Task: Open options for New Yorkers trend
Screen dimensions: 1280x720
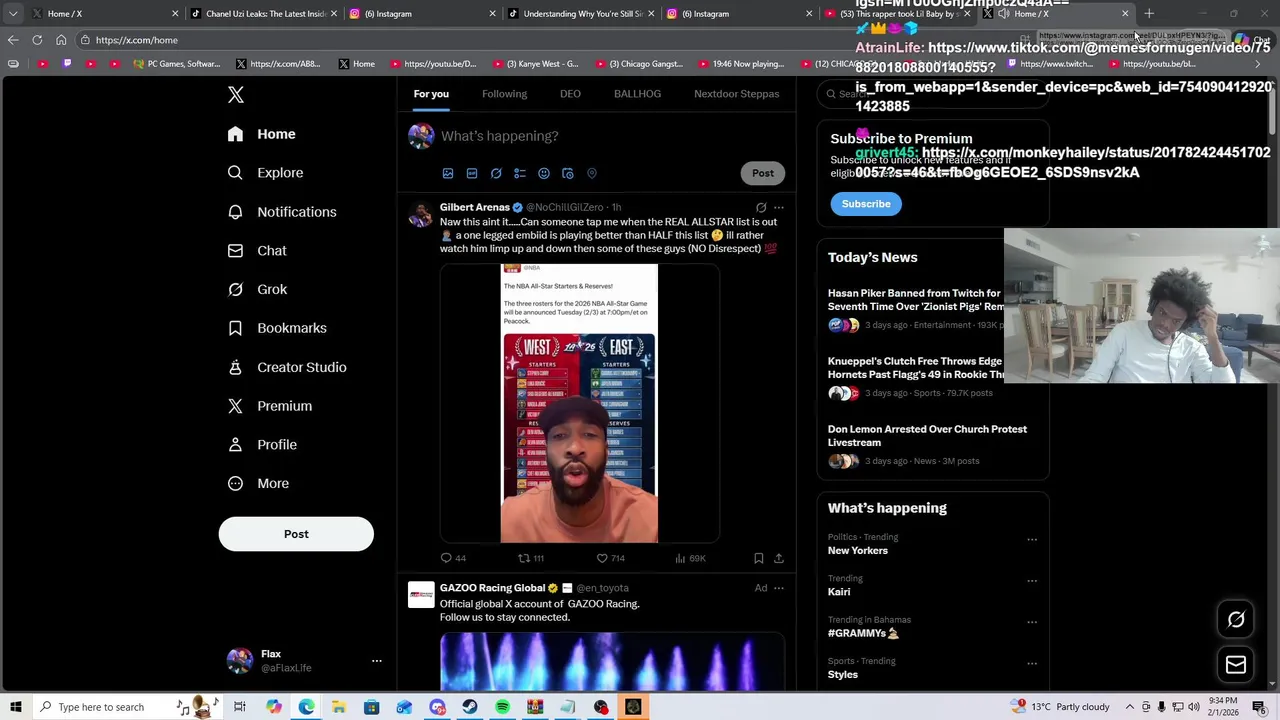Action: point(1032,540)
